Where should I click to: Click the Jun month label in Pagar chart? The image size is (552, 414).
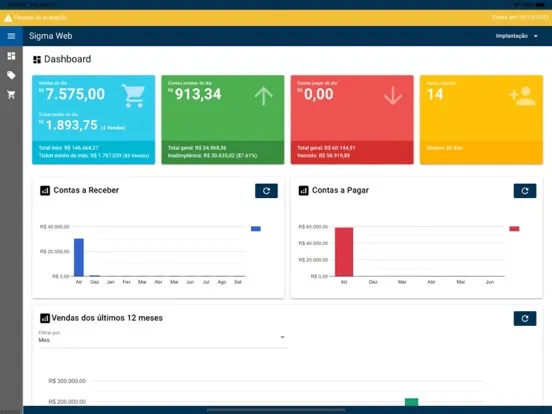490,282
